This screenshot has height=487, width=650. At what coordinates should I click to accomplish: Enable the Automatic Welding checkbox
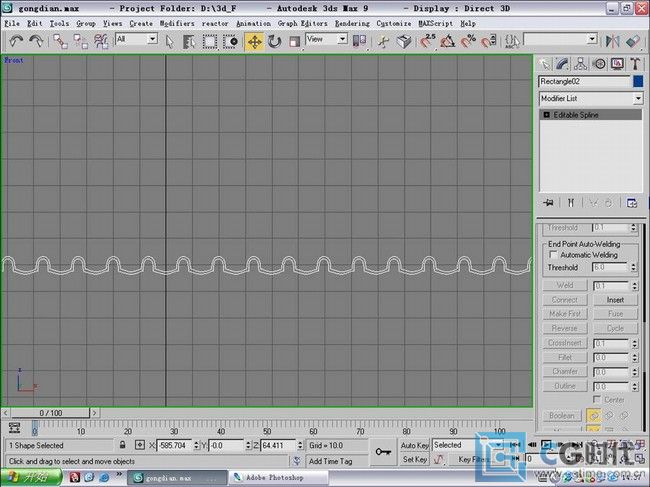click(x=552, y=255)
